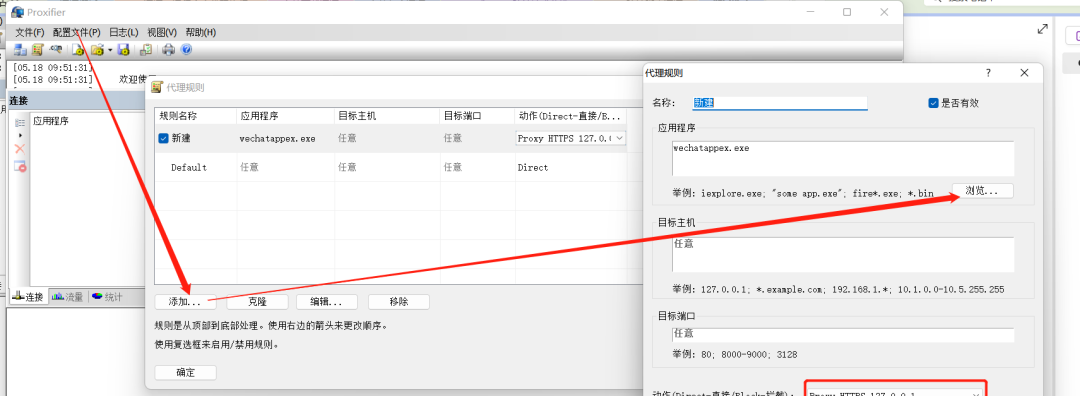Image resolution: width=1080 pixels, height=396 pixels.
Task: Click the 代理规则 window title icon
Action: point(156,87)
